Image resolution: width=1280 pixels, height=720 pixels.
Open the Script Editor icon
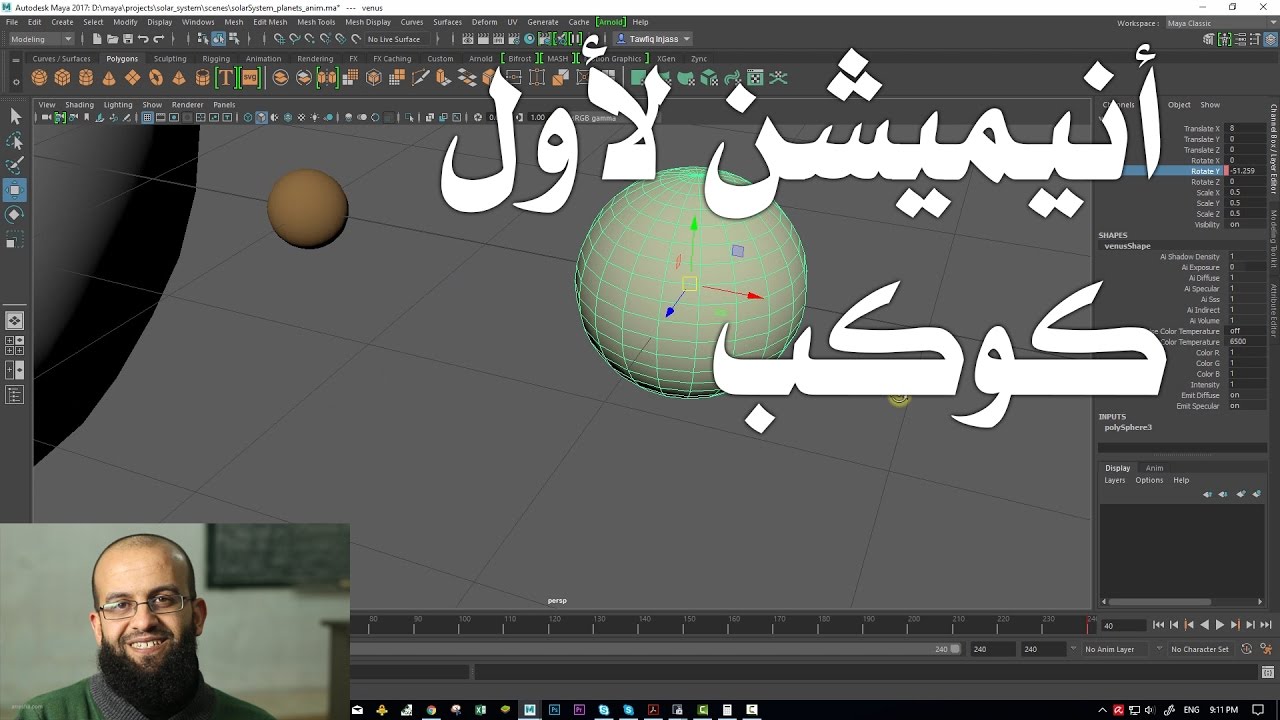point(1267,672)
